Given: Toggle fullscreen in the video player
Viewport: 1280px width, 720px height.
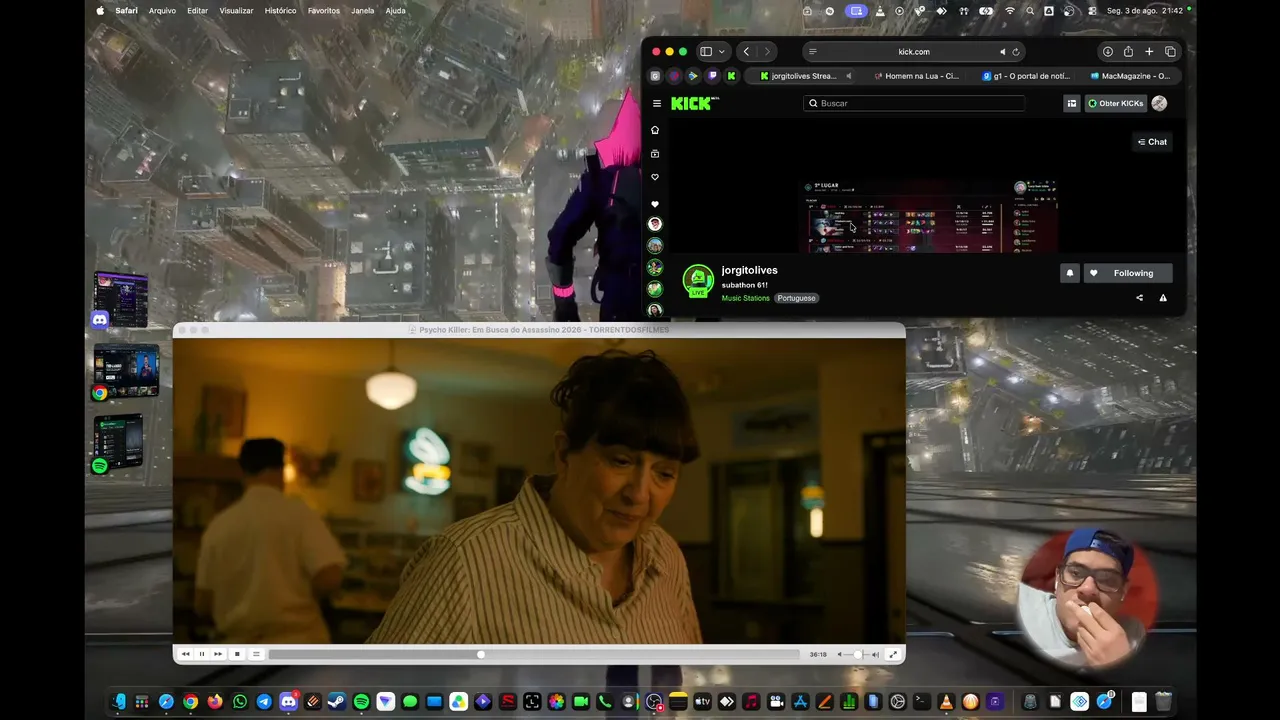Looking at the screenshot, I should [x=893, y=654].
